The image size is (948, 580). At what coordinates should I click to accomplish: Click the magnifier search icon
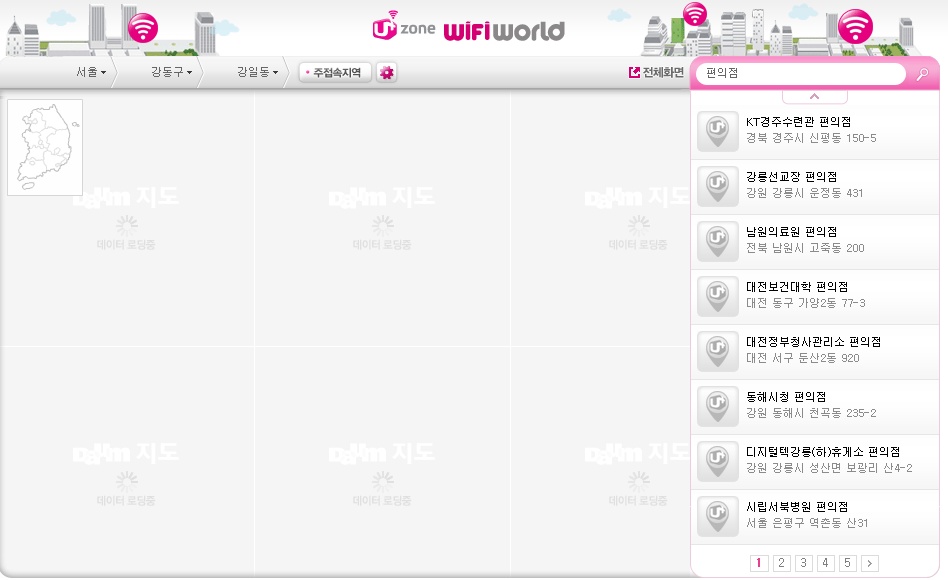[922, 74]
